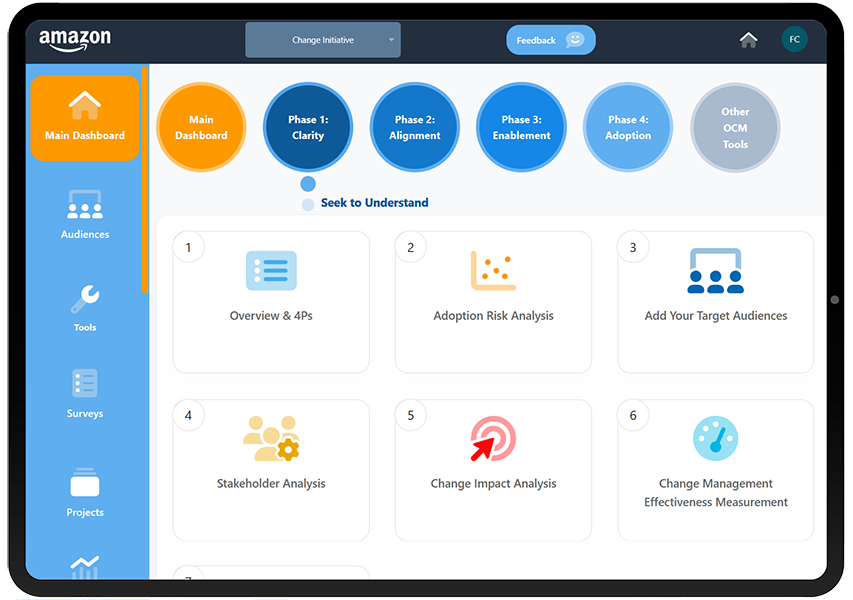Click the Adoption Risk Analysis scatter chart icon
This screenshot has width=853, height=600.
(x=493, y=270)
